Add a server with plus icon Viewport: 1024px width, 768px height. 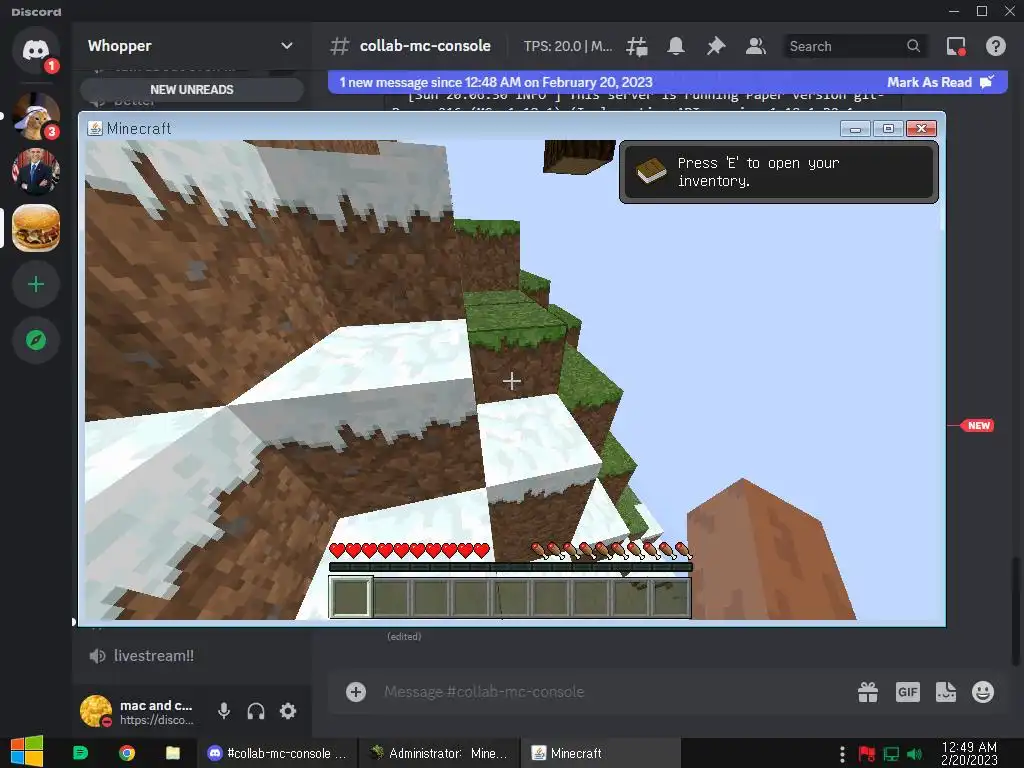point(35,284)
